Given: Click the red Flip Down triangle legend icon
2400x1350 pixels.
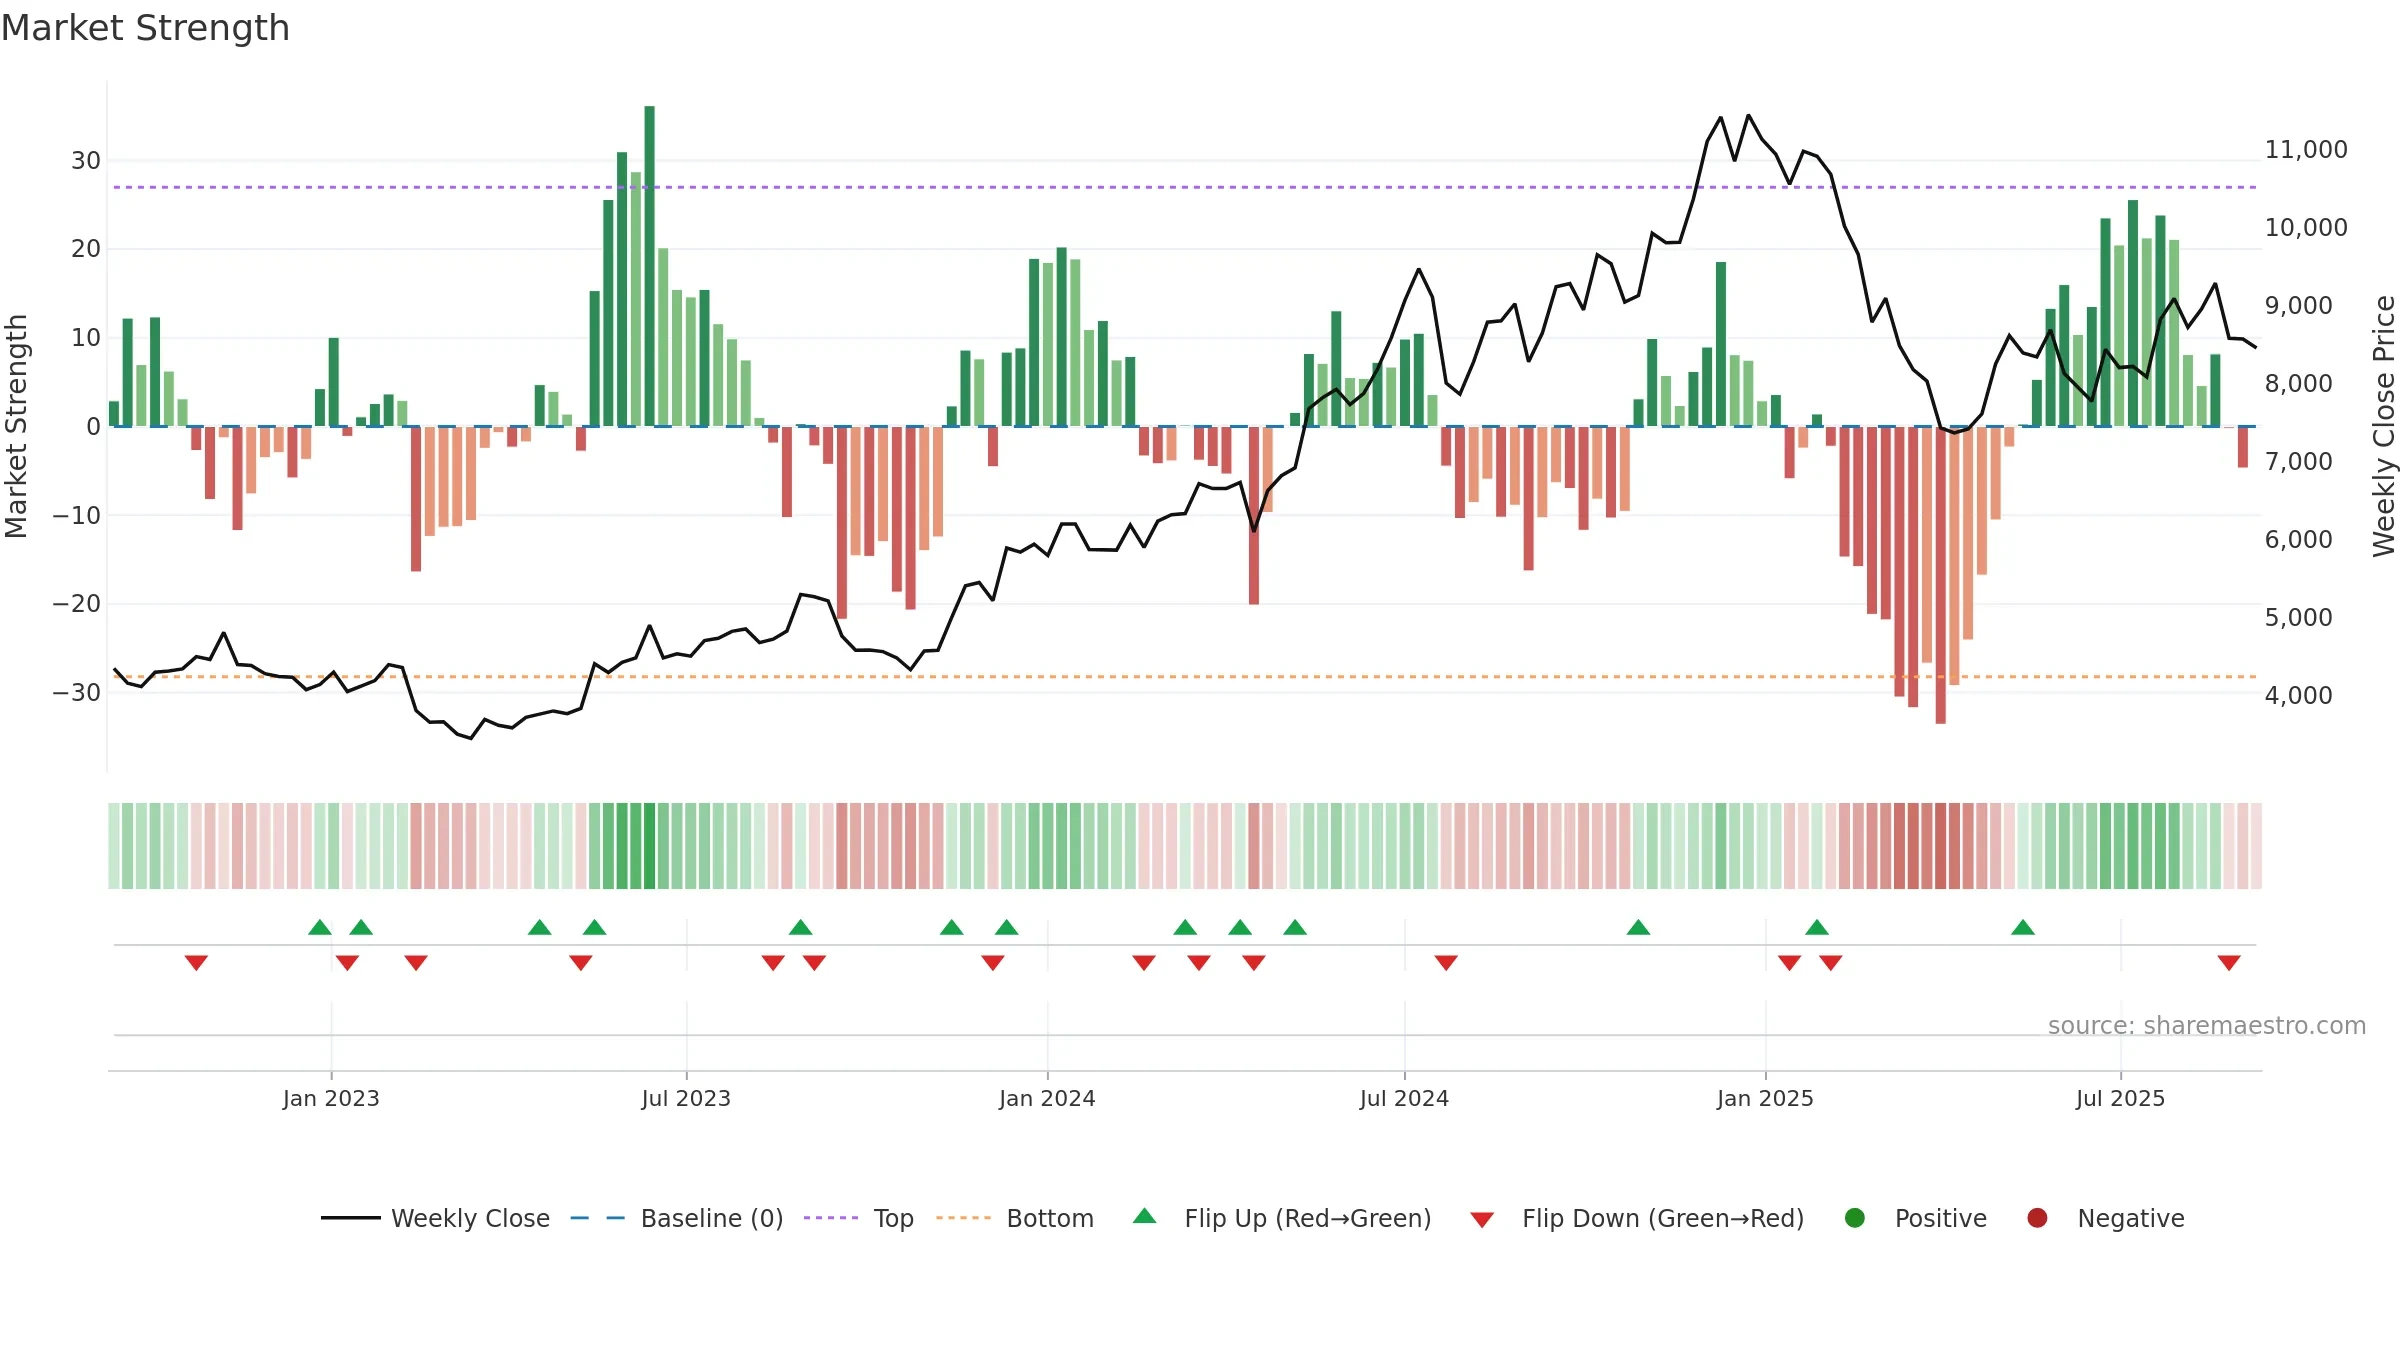Looking at the screenshot, I should click(1482, 1220).
